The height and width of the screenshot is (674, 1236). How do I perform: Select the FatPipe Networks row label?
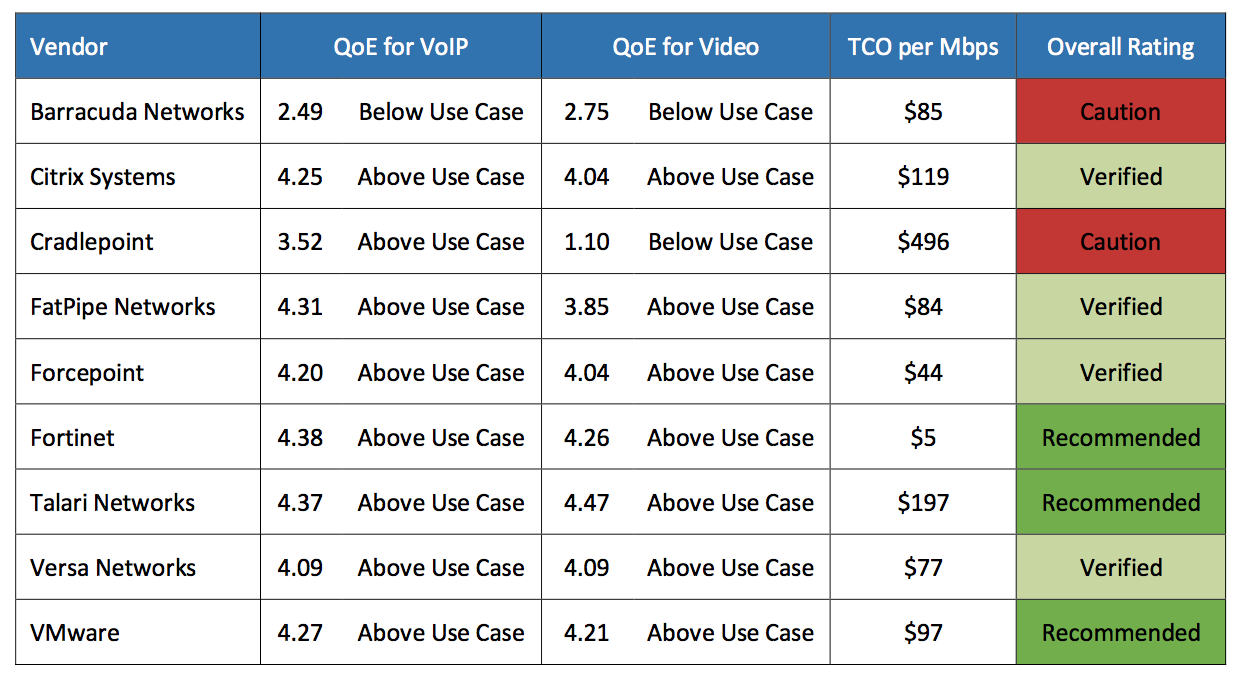tap(123, 307)
